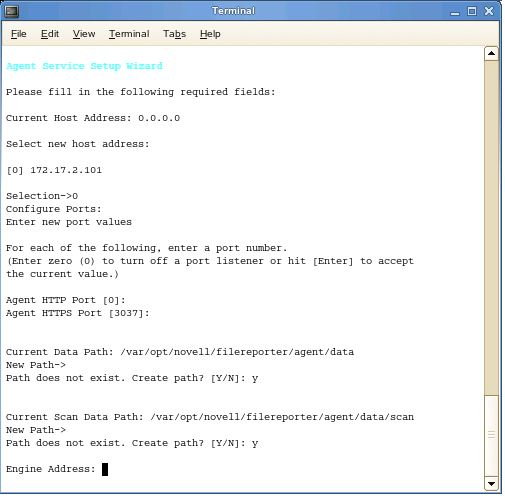Click 'Select new host address:' text
This screenshot has width=505, height=496.
click(78, 144)
